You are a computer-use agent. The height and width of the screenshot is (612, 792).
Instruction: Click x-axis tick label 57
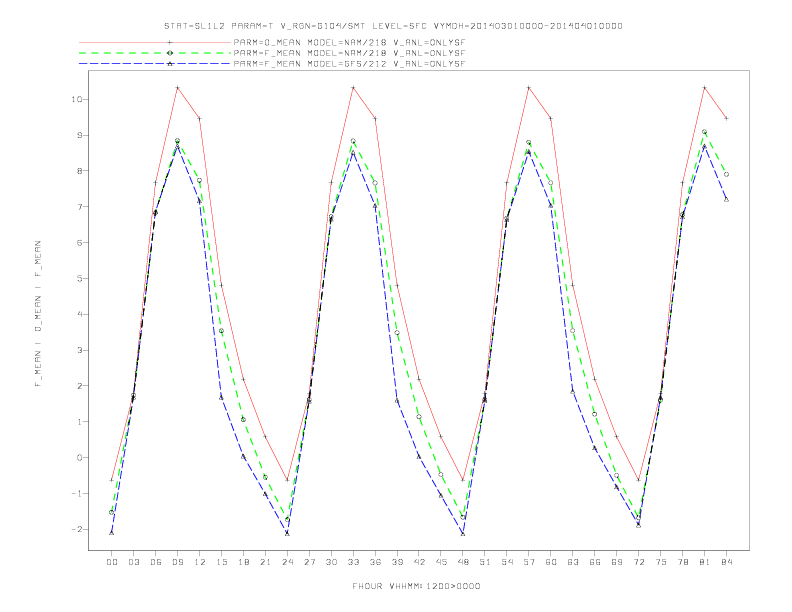pos(529,562)
